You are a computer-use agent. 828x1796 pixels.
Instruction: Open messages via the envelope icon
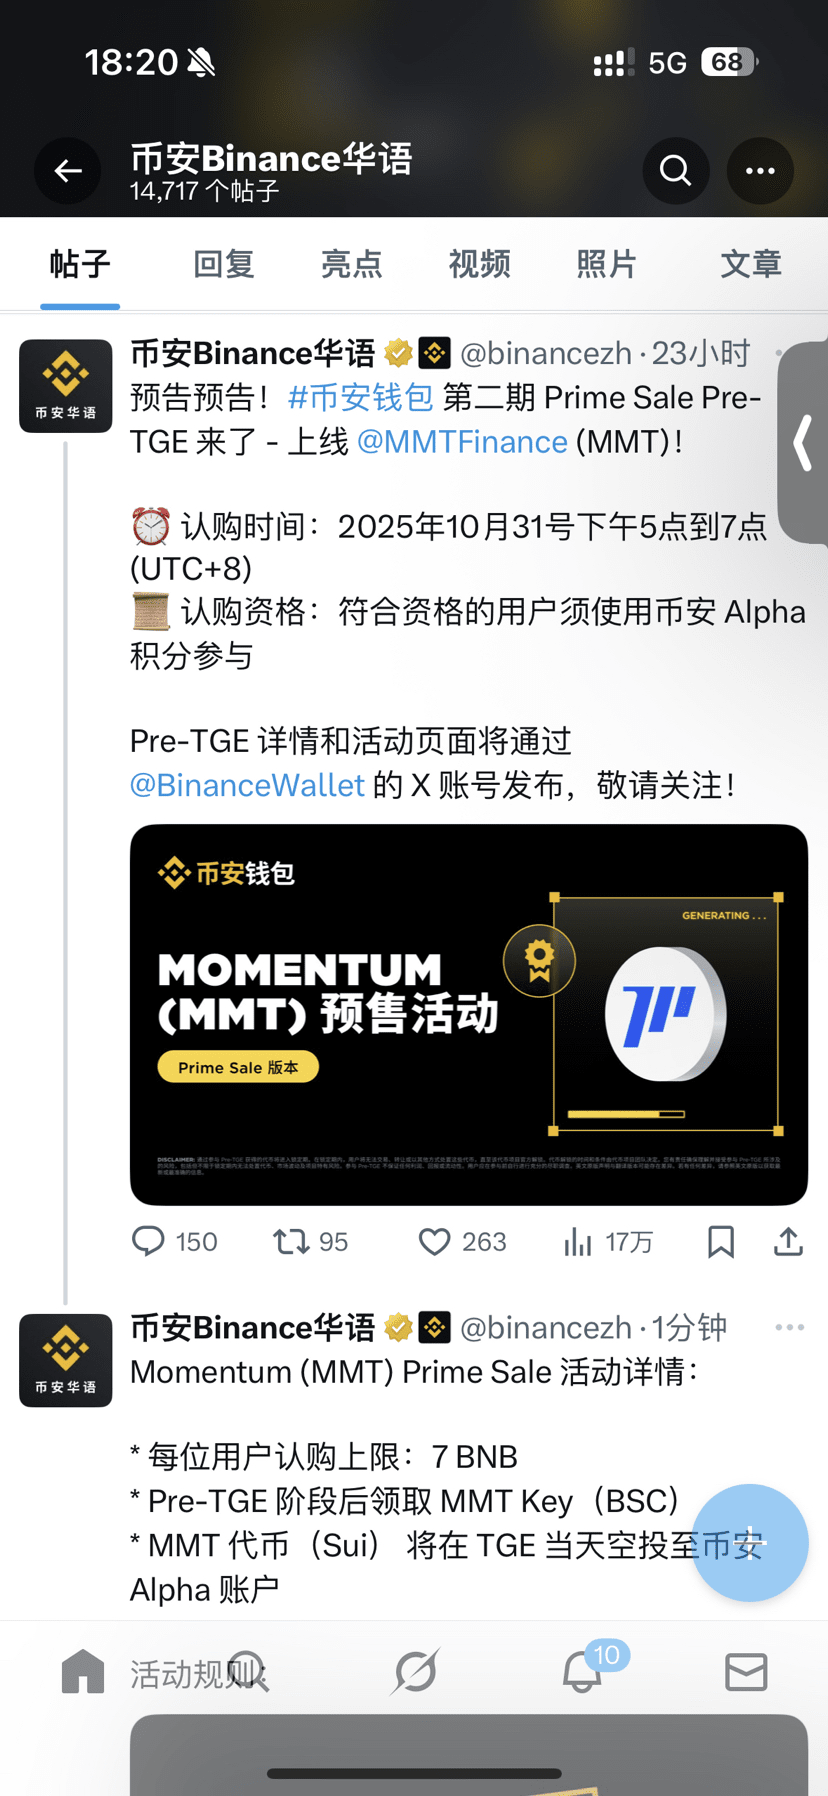pos(746,1672)
